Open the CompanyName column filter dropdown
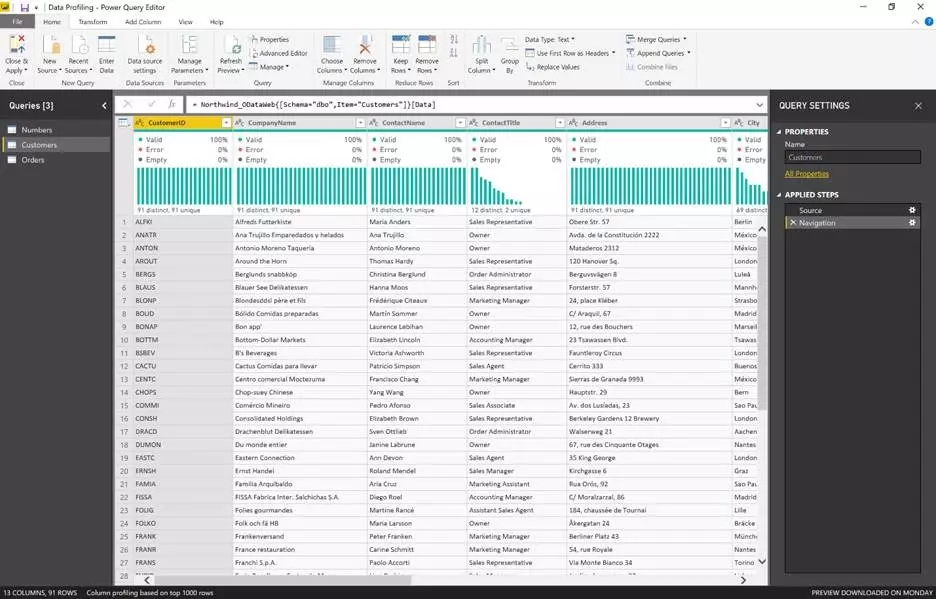The height and width of the screenshot is (599, 936). [360, 122]
